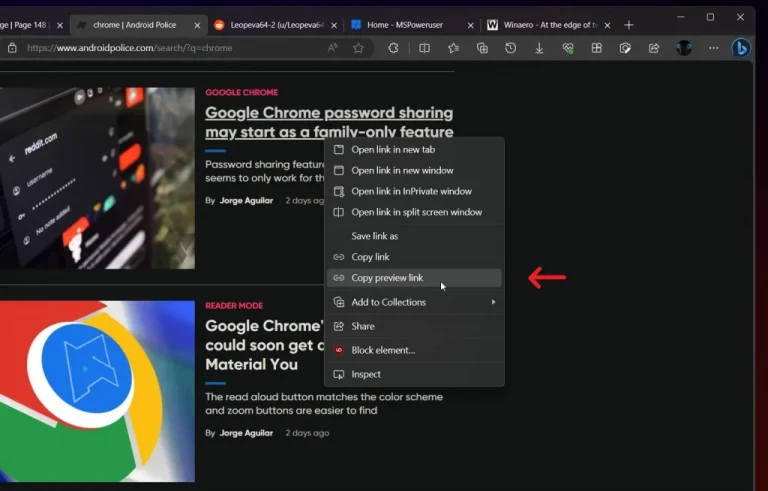Click Block element... in context menu

[383, 350]
